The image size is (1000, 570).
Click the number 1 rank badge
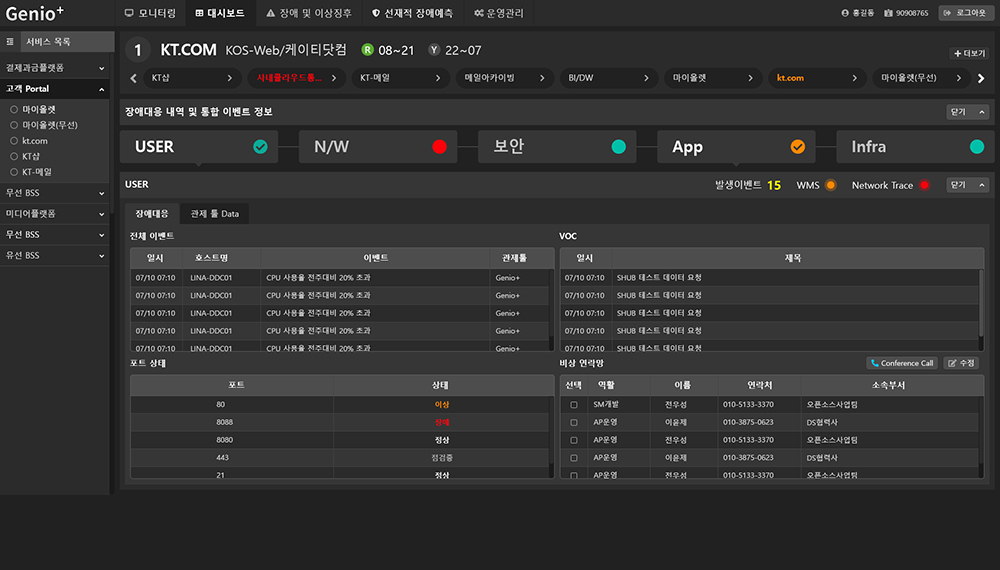pos(138,50)
